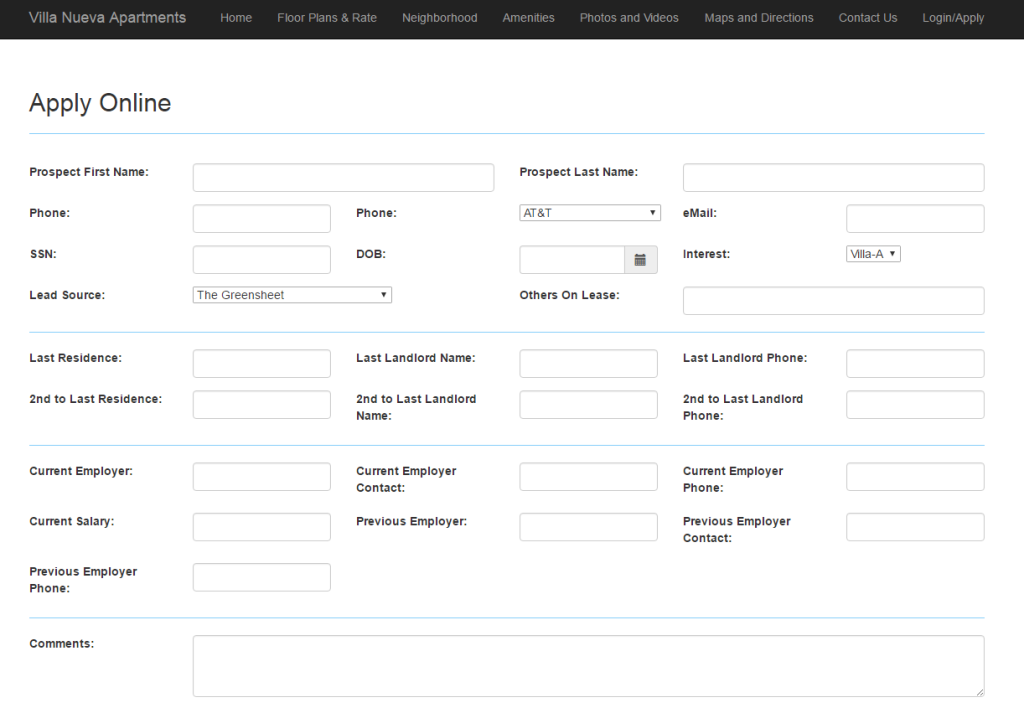
Task: Click the 2nd to Last Residence field
Action: [x=262, y=405]
